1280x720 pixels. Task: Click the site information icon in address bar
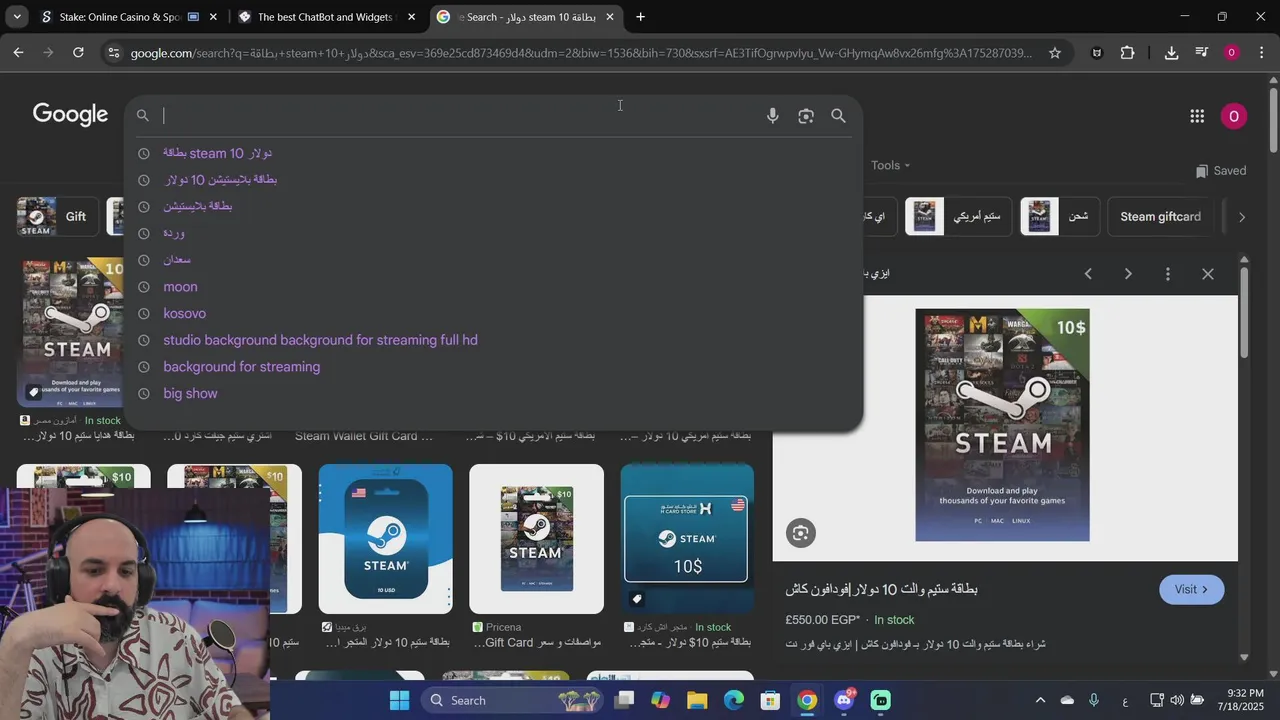pos(113,53)
